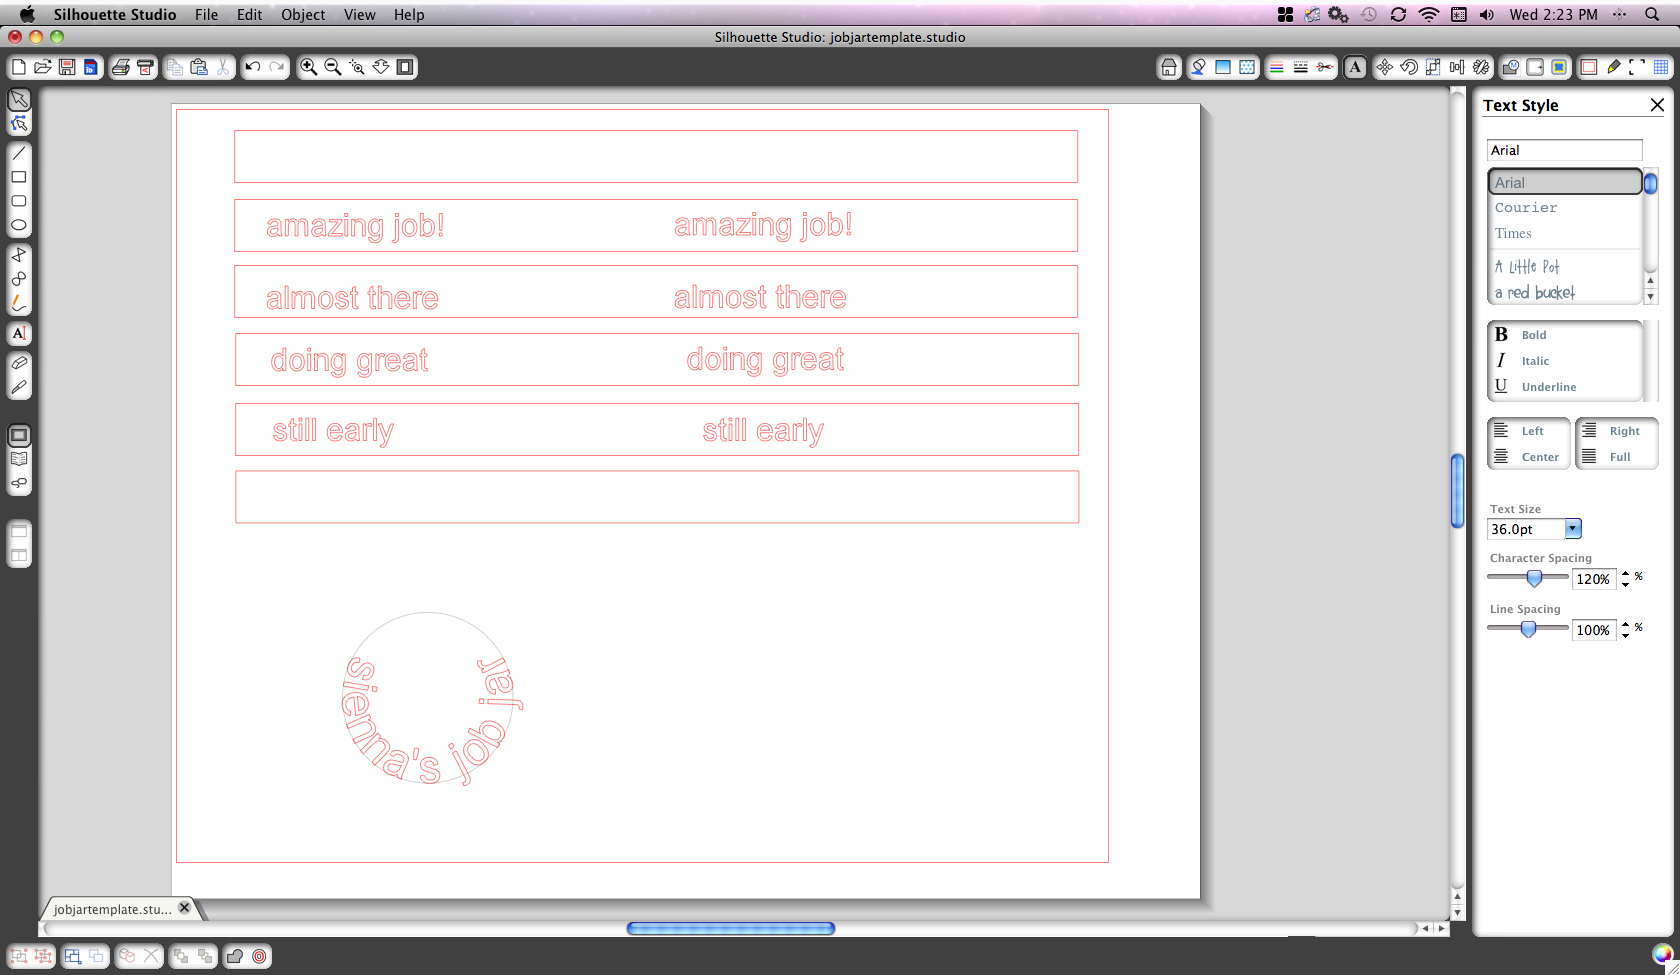Click the Fit to Page icon
The height and width of the screenshot is (975, 1680).
tap(405, 67)
